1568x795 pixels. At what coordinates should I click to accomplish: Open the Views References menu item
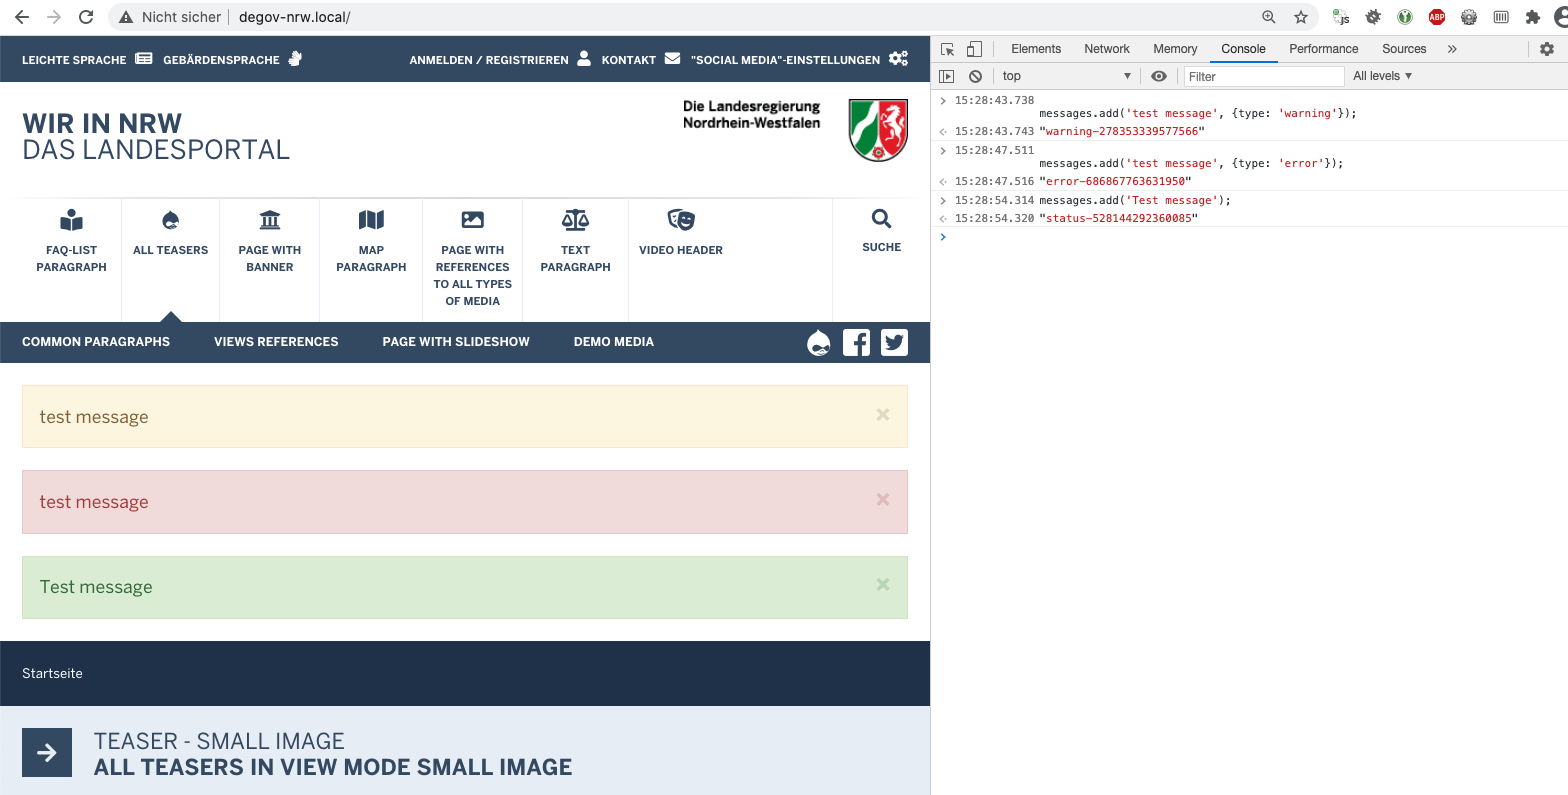[x=276, y=342]
